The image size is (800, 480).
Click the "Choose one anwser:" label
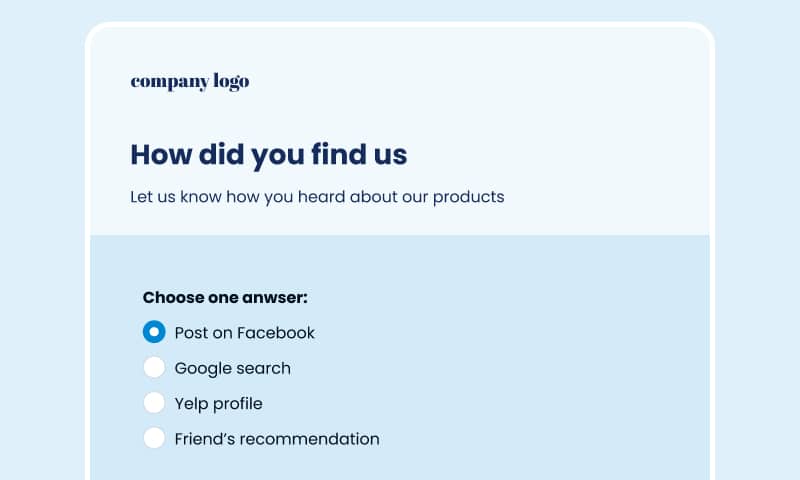click(x=225, y=297)
